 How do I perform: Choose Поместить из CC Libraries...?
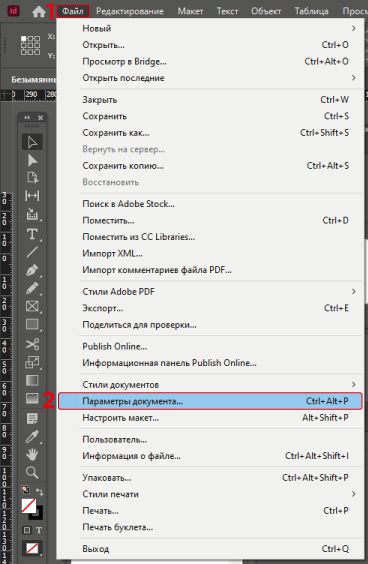210,237
